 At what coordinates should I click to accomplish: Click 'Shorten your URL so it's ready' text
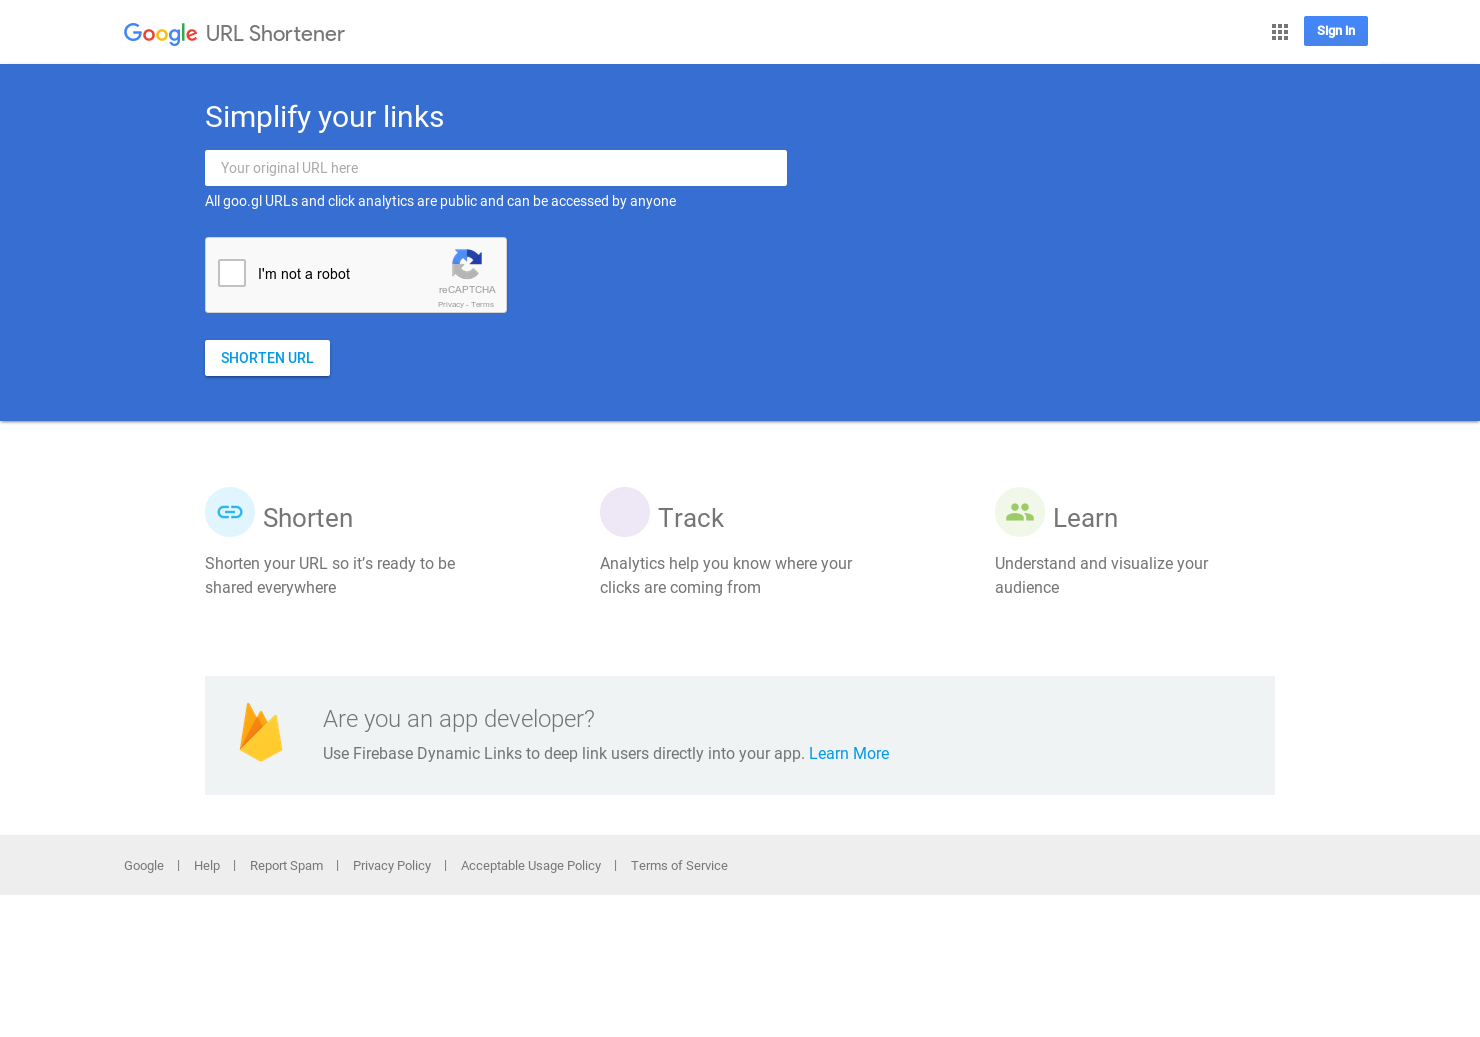pos(330,576)
